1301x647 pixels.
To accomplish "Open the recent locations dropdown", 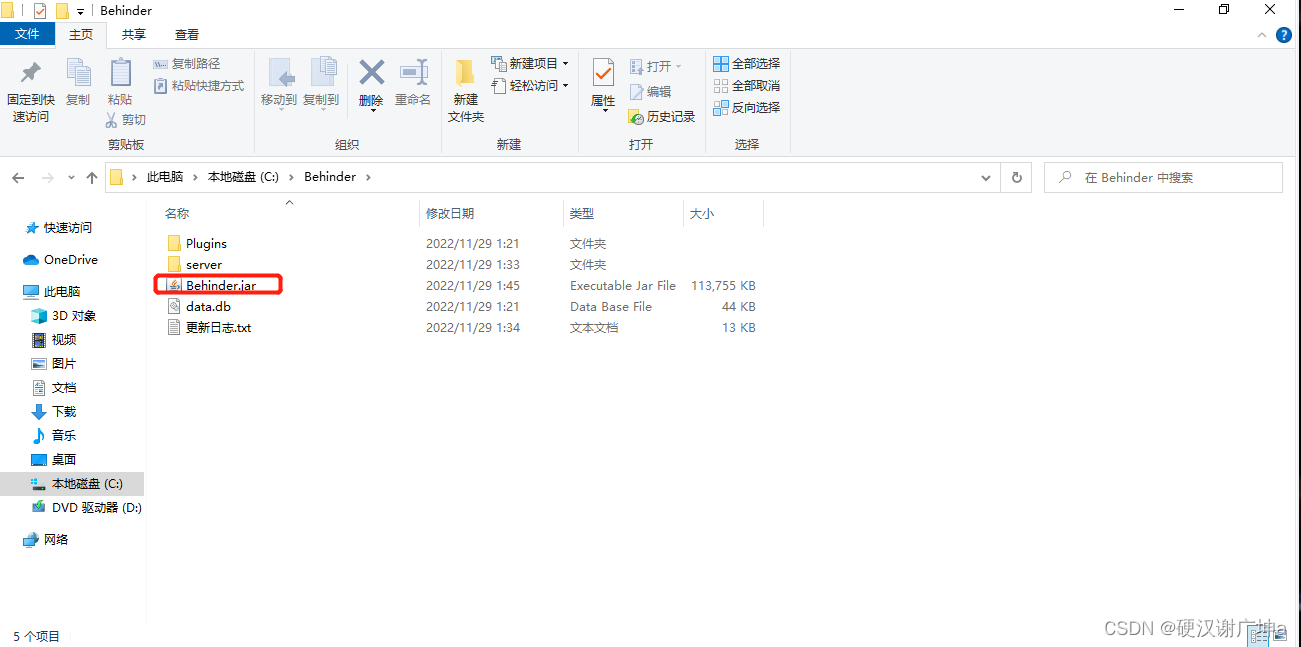I will (71, 177).
